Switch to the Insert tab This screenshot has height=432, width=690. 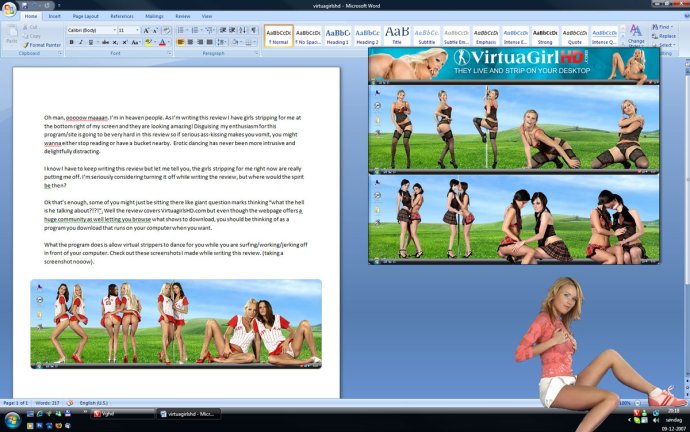pos(55,16)
